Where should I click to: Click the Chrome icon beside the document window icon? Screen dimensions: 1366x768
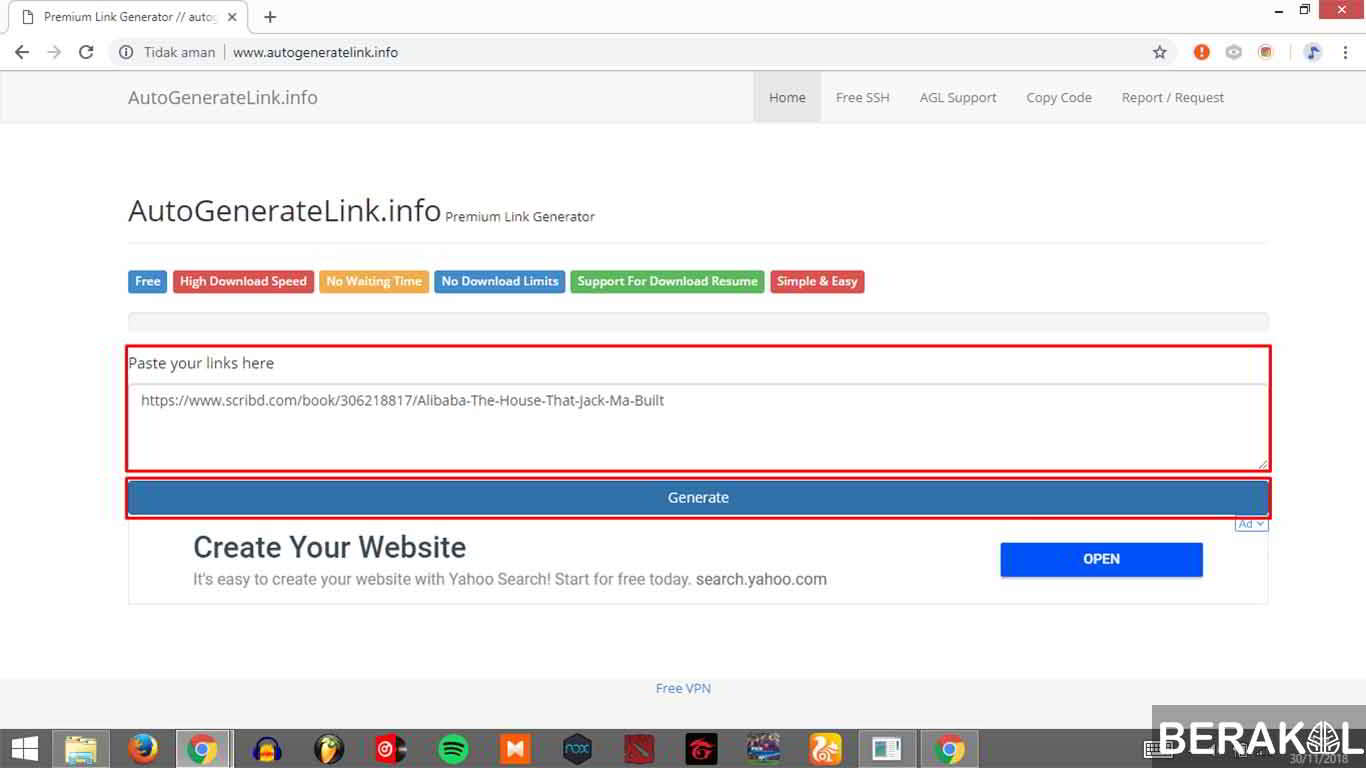(x=949, y=748)
